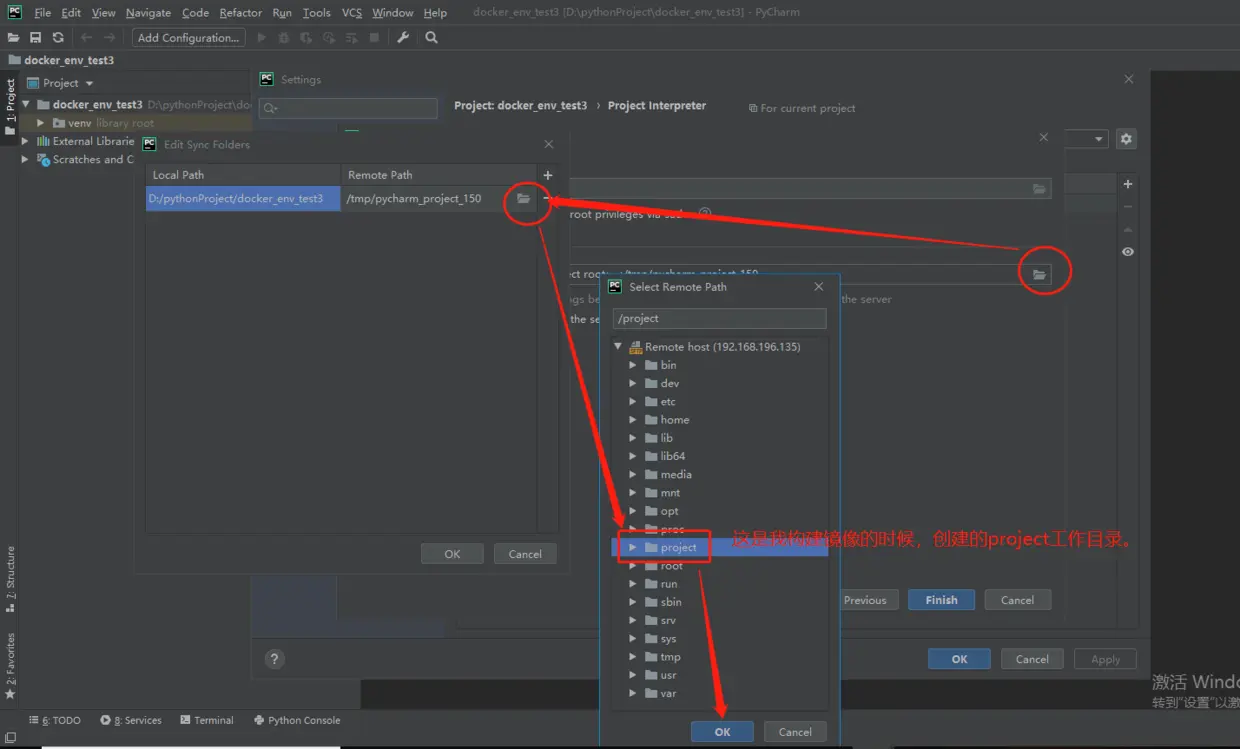Viewport: 1240px width, 749px height.
Task: Open the TODO tool window
Action: pos(55,720)
